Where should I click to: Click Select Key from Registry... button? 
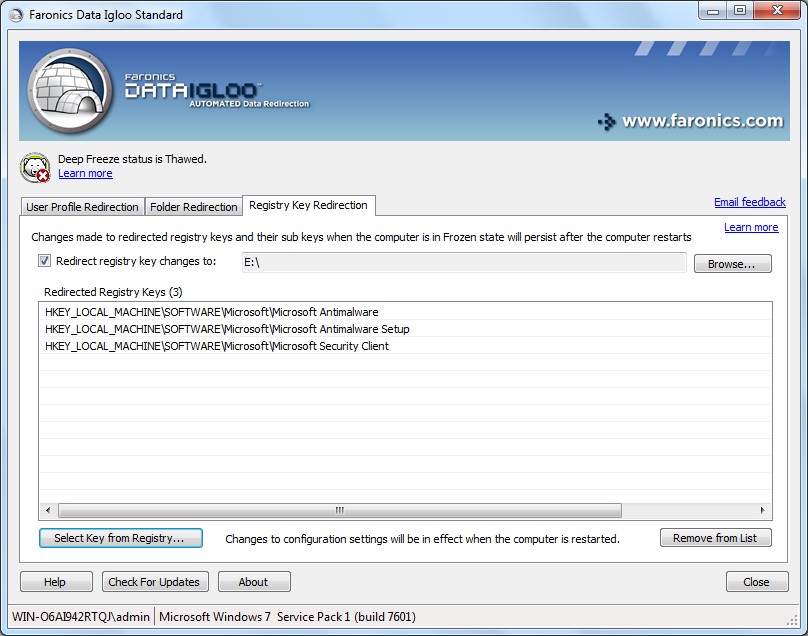click(x=121, y=538)
